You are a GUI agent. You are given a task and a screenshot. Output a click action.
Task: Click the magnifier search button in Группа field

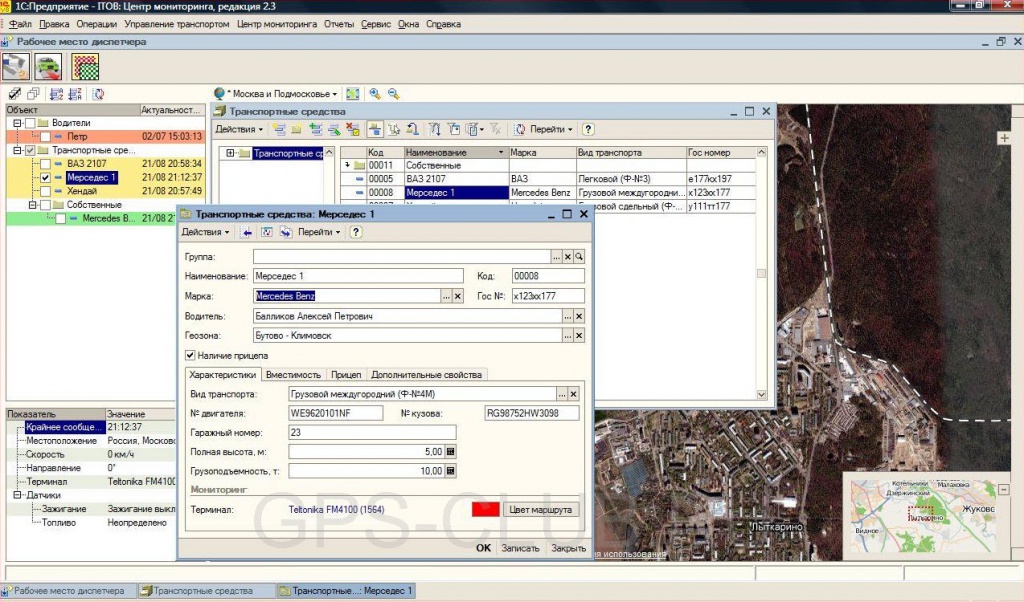point(579,257)
